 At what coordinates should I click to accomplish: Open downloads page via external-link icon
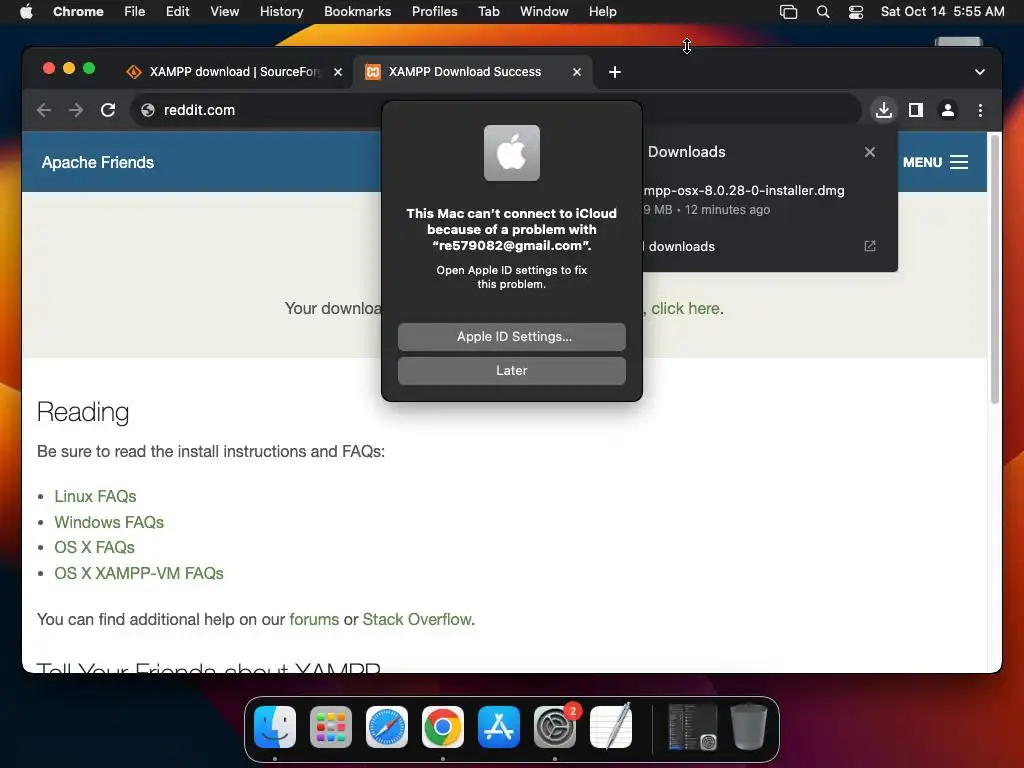click(x=869, y=246)
